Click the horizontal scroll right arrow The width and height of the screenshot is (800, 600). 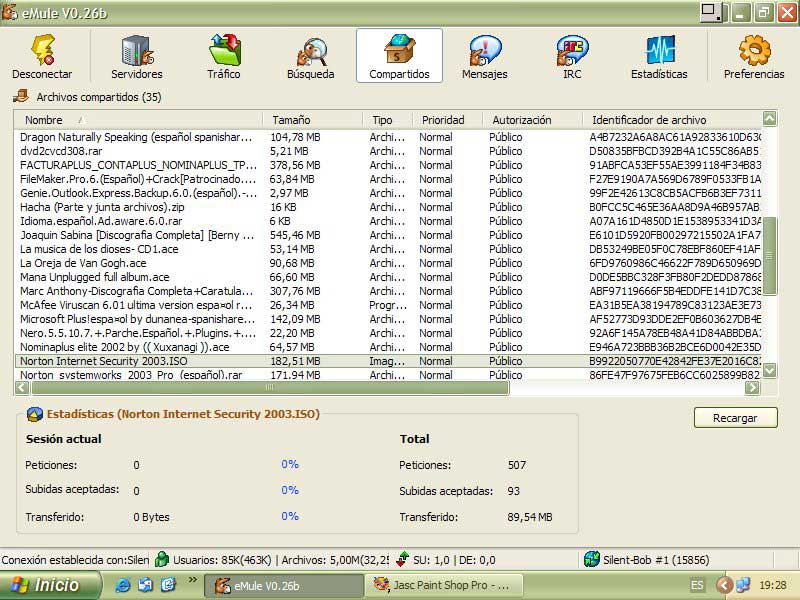pyautogui.click(x=753, y=388)
